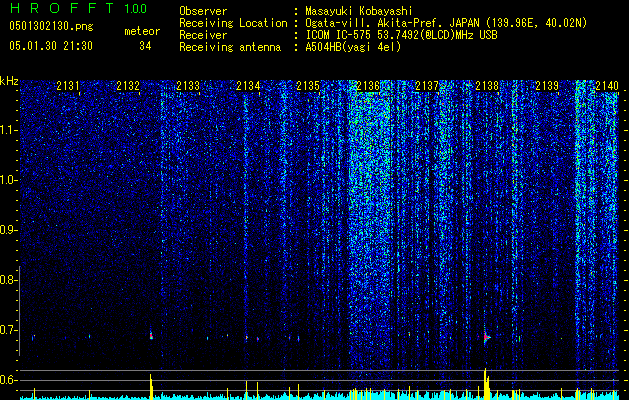Click the 2140 time marker
This screenshot has height=400, width=629.
point(607,86)
